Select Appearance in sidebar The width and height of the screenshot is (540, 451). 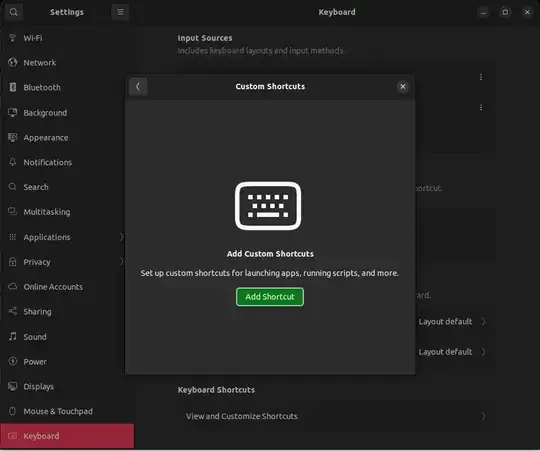pos(67,138)
